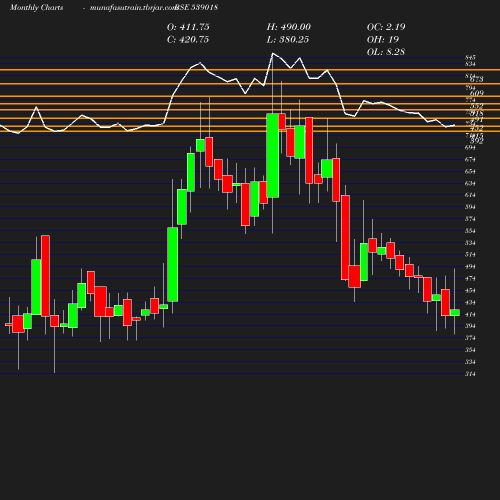This screenshot has height=500, width=500.
Task: Click the 552 orange level label
Action: (477, 106)
